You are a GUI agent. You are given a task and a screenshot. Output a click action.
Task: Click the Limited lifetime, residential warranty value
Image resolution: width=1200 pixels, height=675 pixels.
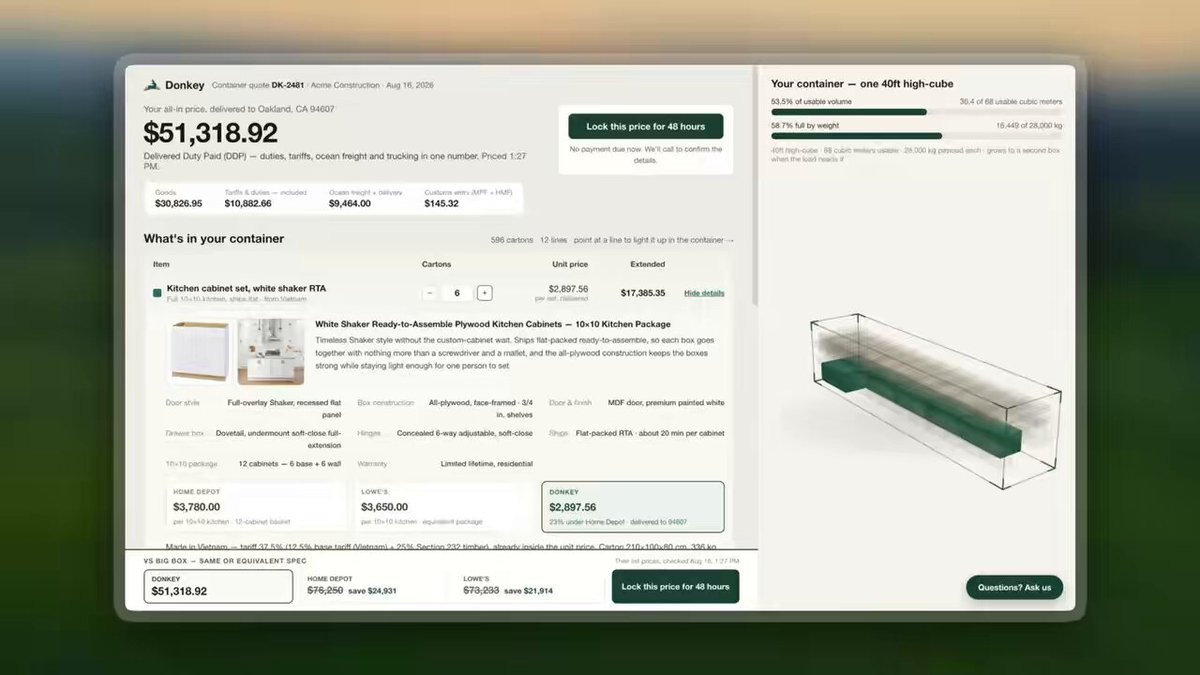(486, 464)
